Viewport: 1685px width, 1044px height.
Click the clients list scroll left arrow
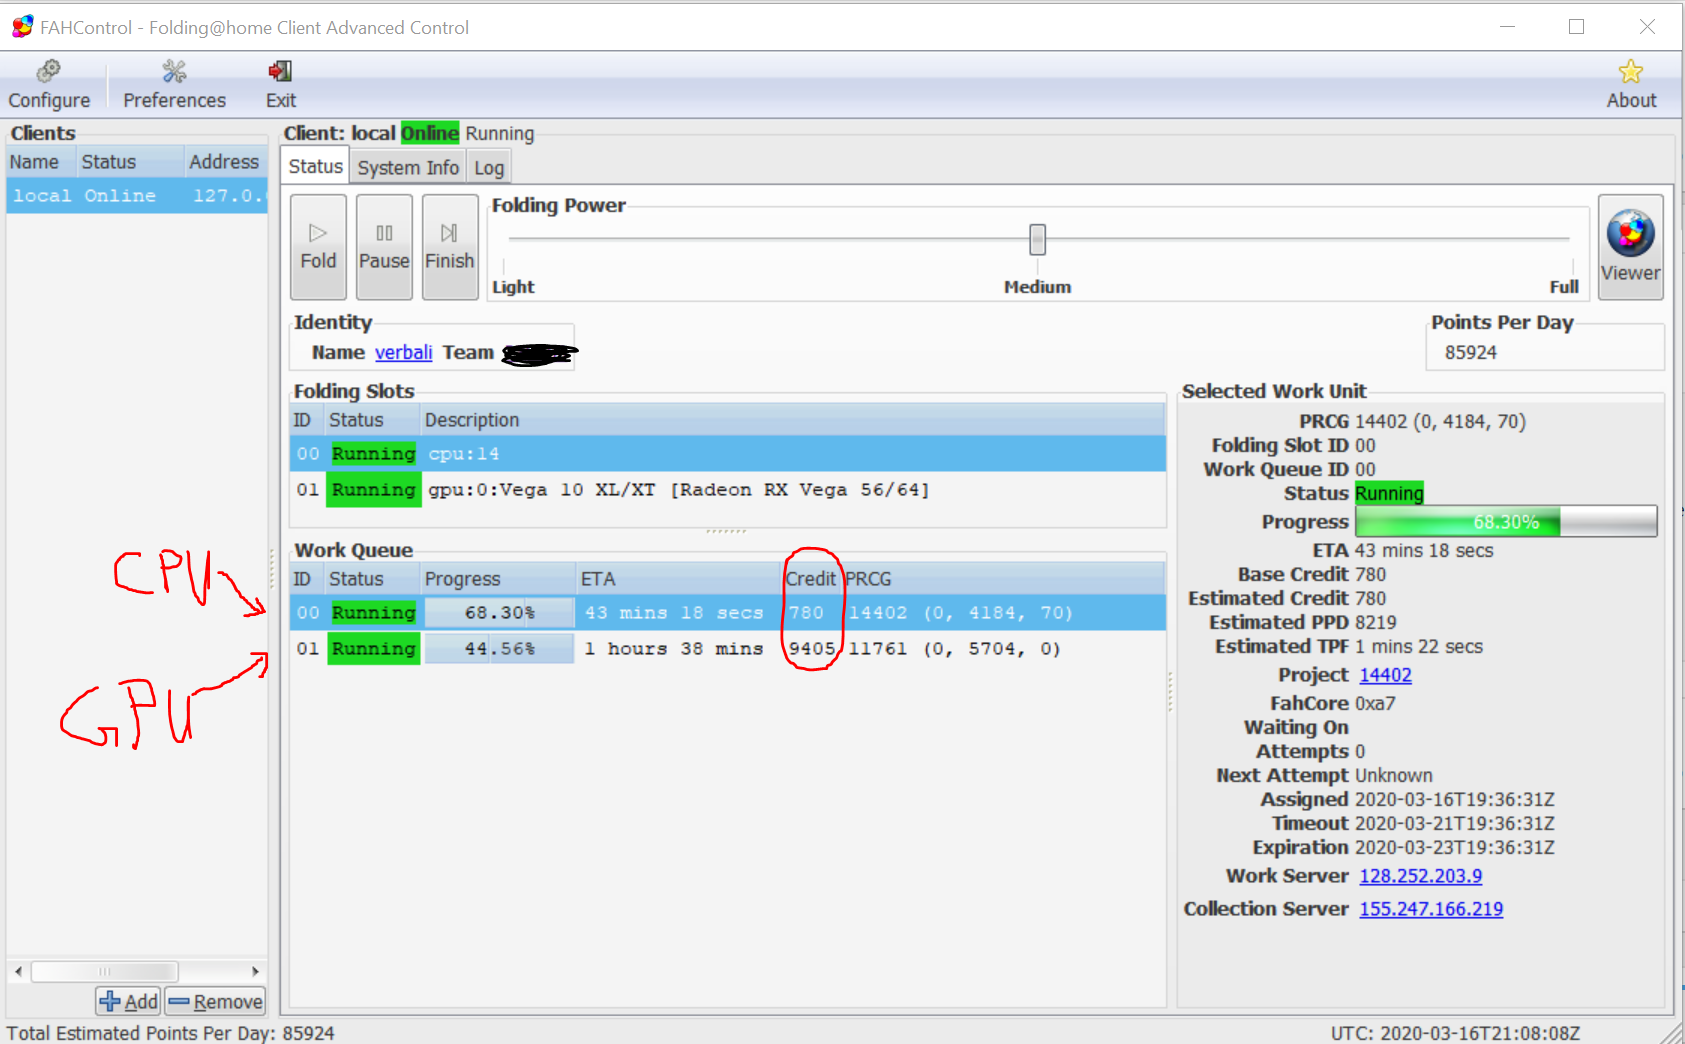(18, 971)
